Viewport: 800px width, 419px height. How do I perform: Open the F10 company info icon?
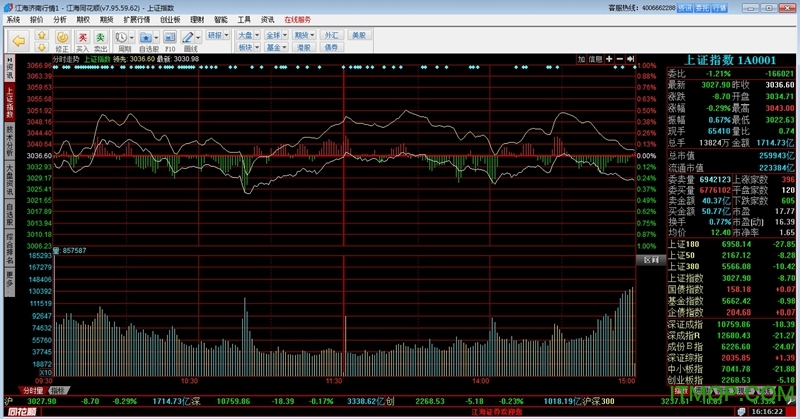click(169, 40)
